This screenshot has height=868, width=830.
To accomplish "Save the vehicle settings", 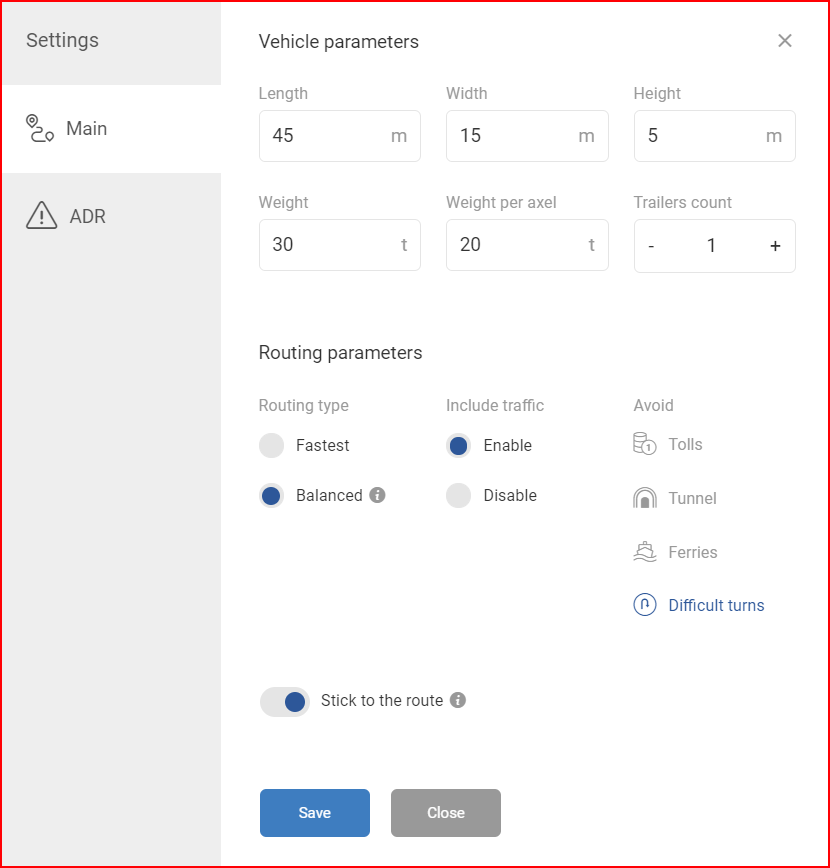I will [x=315, y=813].
